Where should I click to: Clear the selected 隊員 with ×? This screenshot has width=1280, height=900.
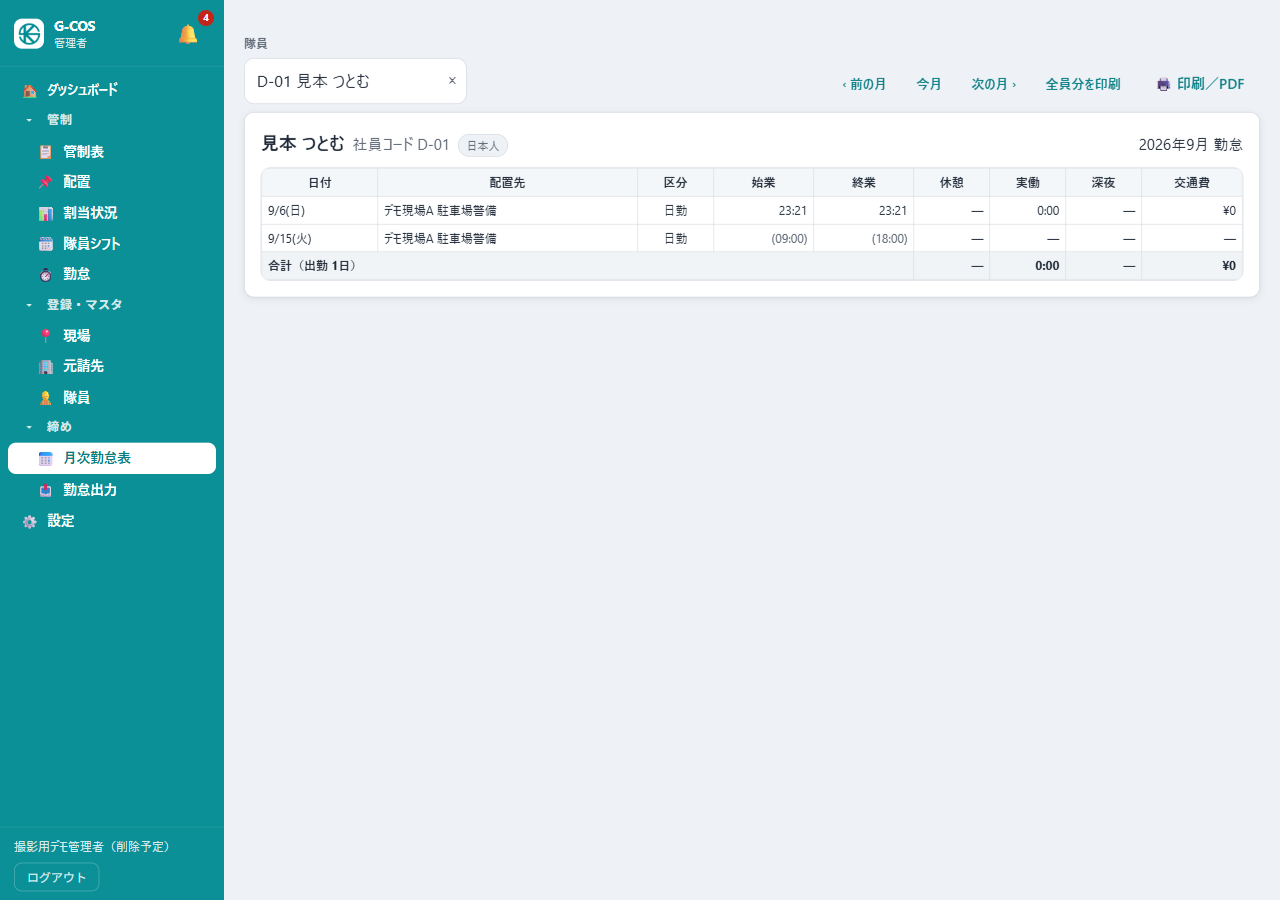(x=452, y=81)
